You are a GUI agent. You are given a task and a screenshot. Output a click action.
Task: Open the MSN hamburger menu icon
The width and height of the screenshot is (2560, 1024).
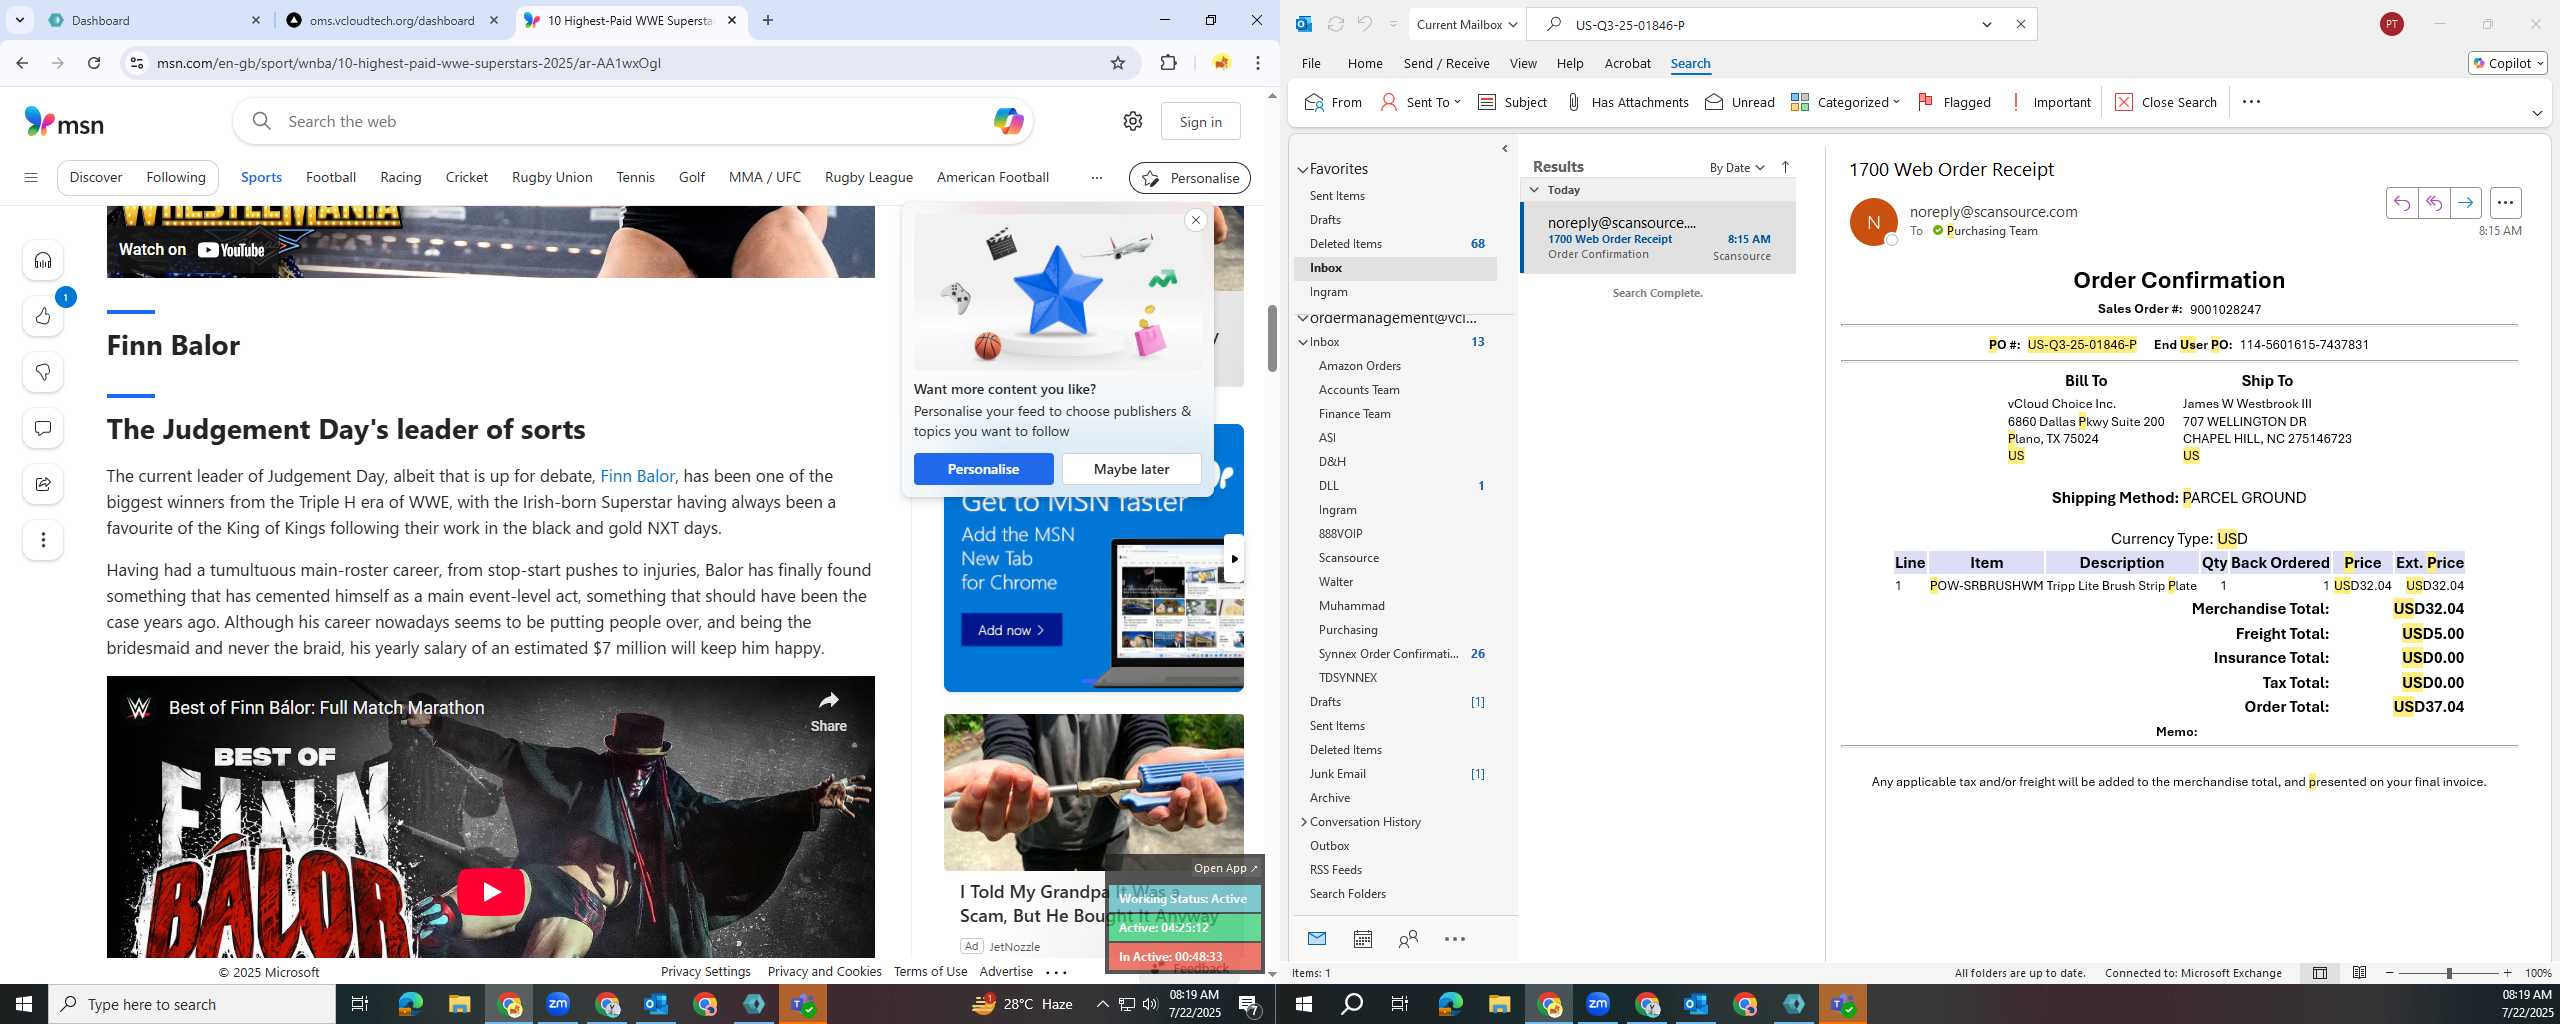31,178
